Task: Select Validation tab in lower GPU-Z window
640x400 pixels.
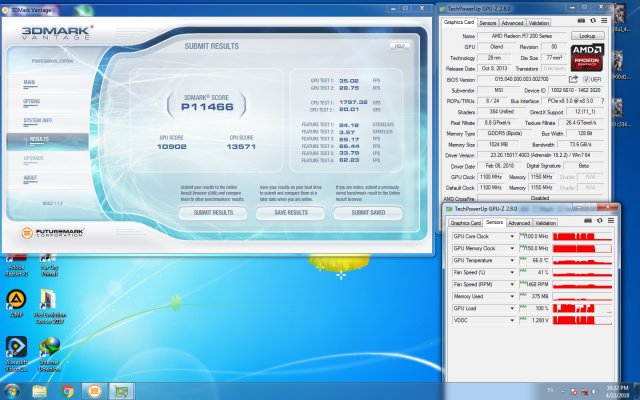Action: point(546,223)
